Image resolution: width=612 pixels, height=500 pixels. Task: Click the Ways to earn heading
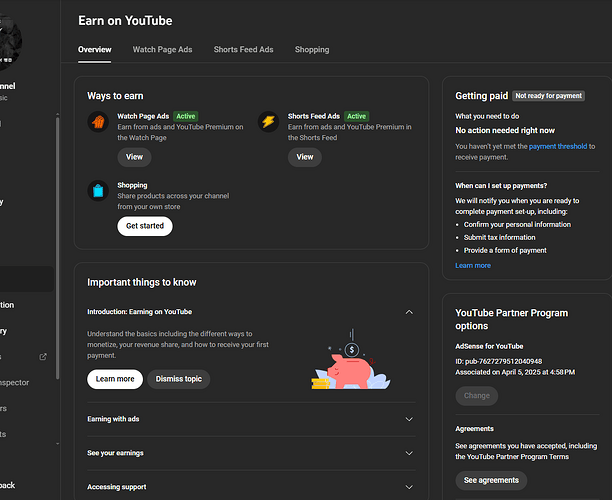115,96
